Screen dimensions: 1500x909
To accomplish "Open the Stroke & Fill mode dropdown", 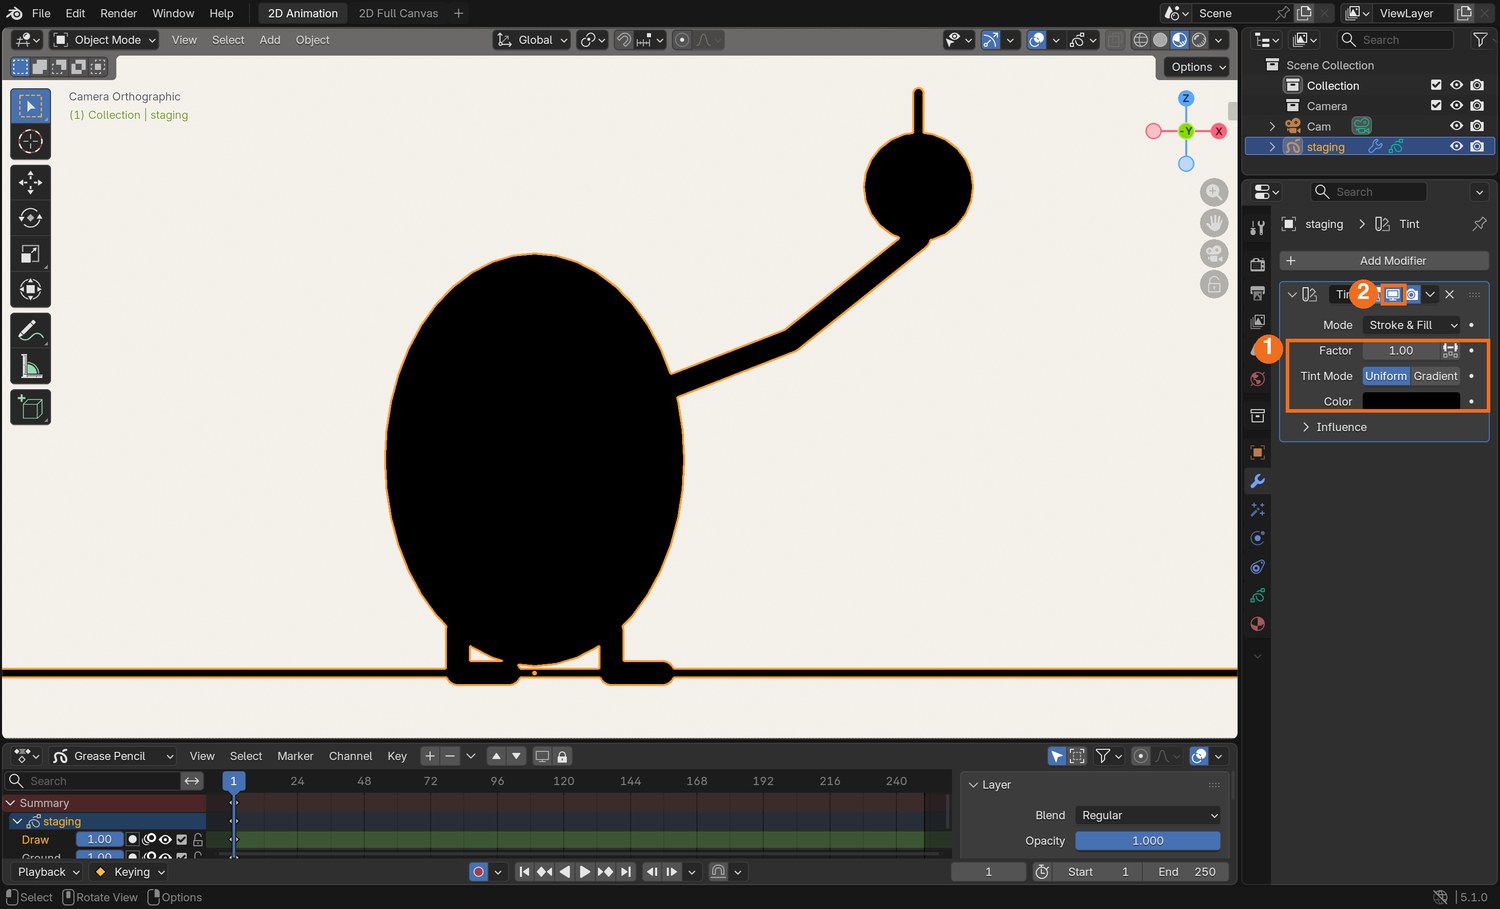I will coord(1411,325).
